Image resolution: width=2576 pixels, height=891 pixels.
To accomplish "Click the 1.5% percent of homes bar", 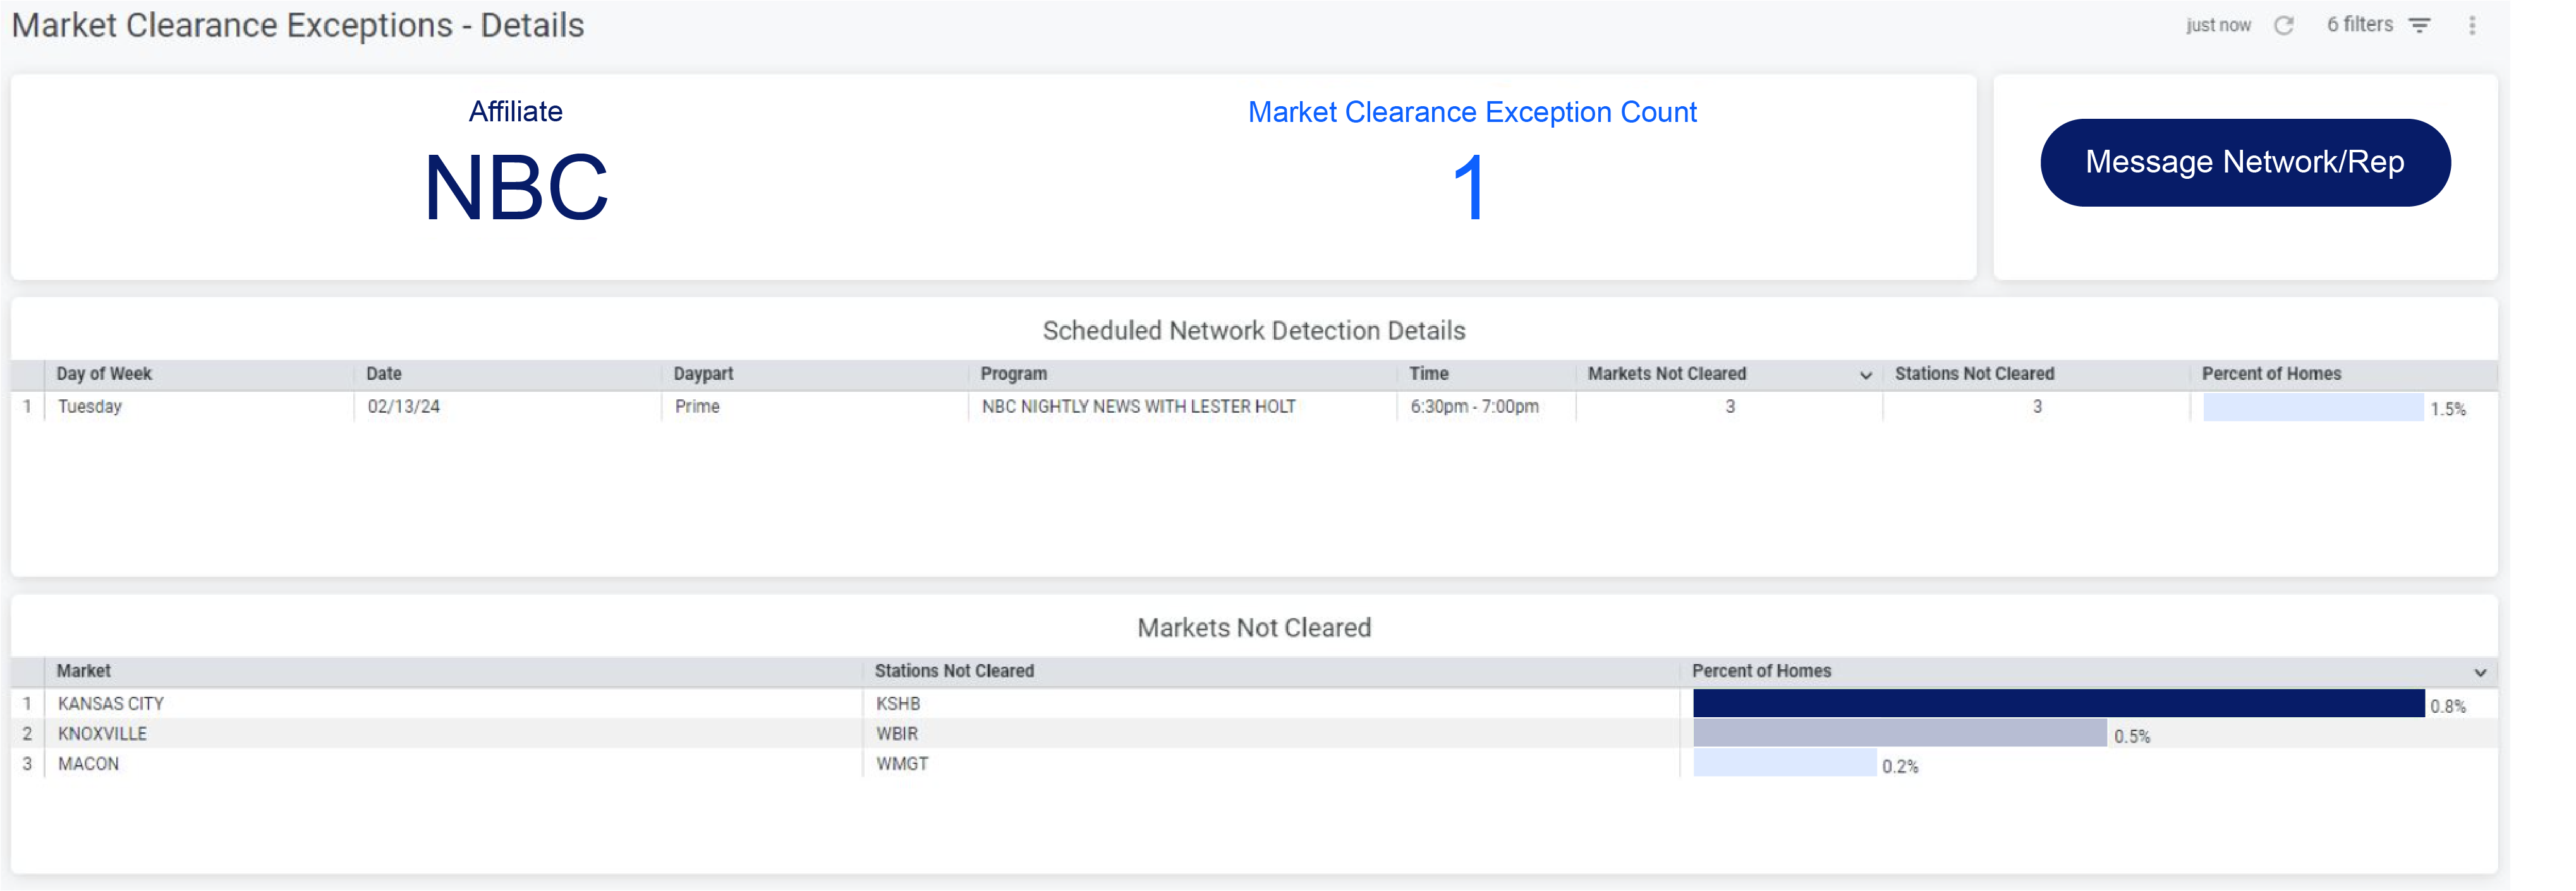I will 2313,407.
